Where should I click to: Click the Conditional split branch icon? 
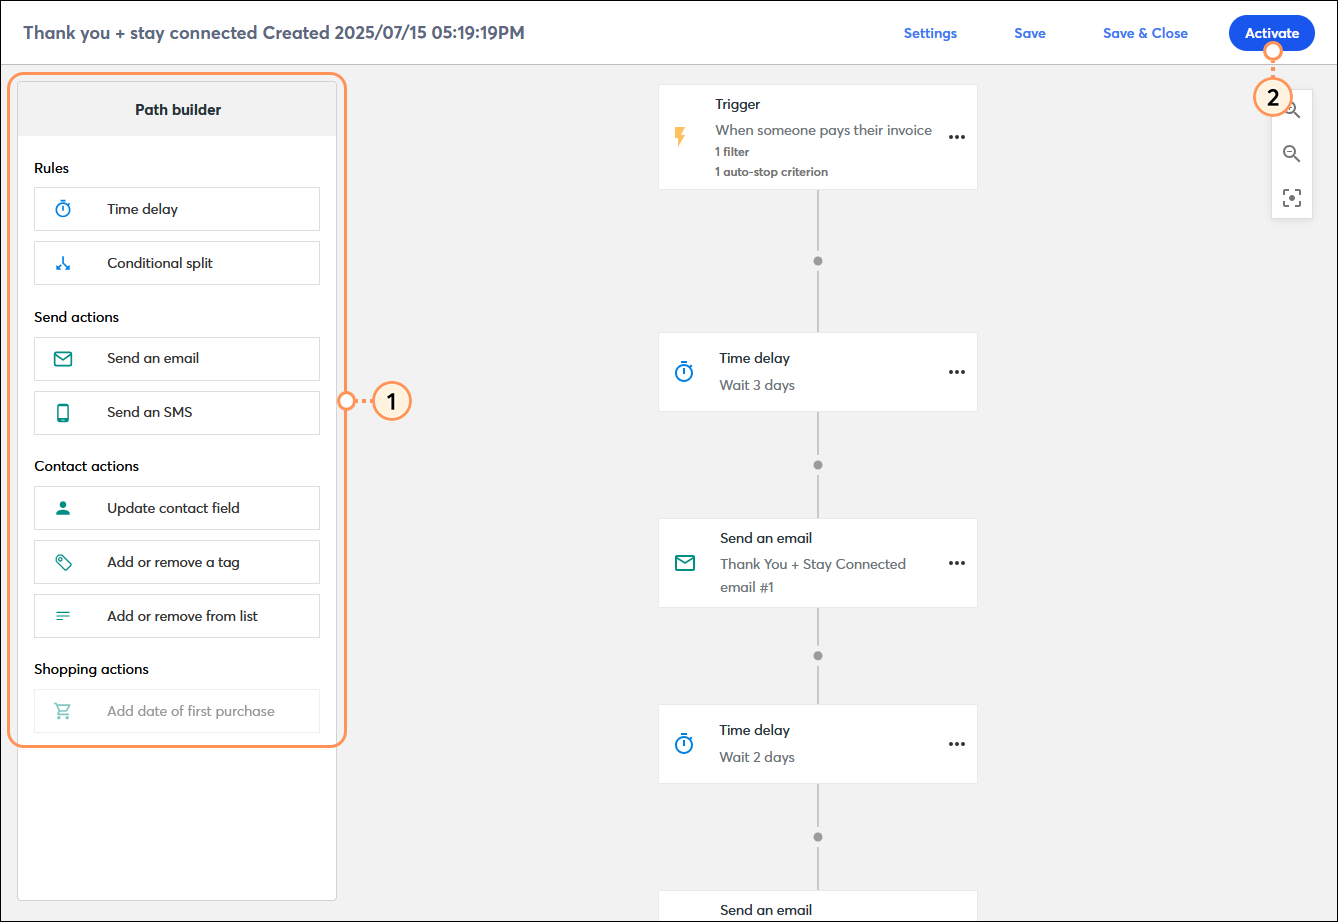point(63,263)
